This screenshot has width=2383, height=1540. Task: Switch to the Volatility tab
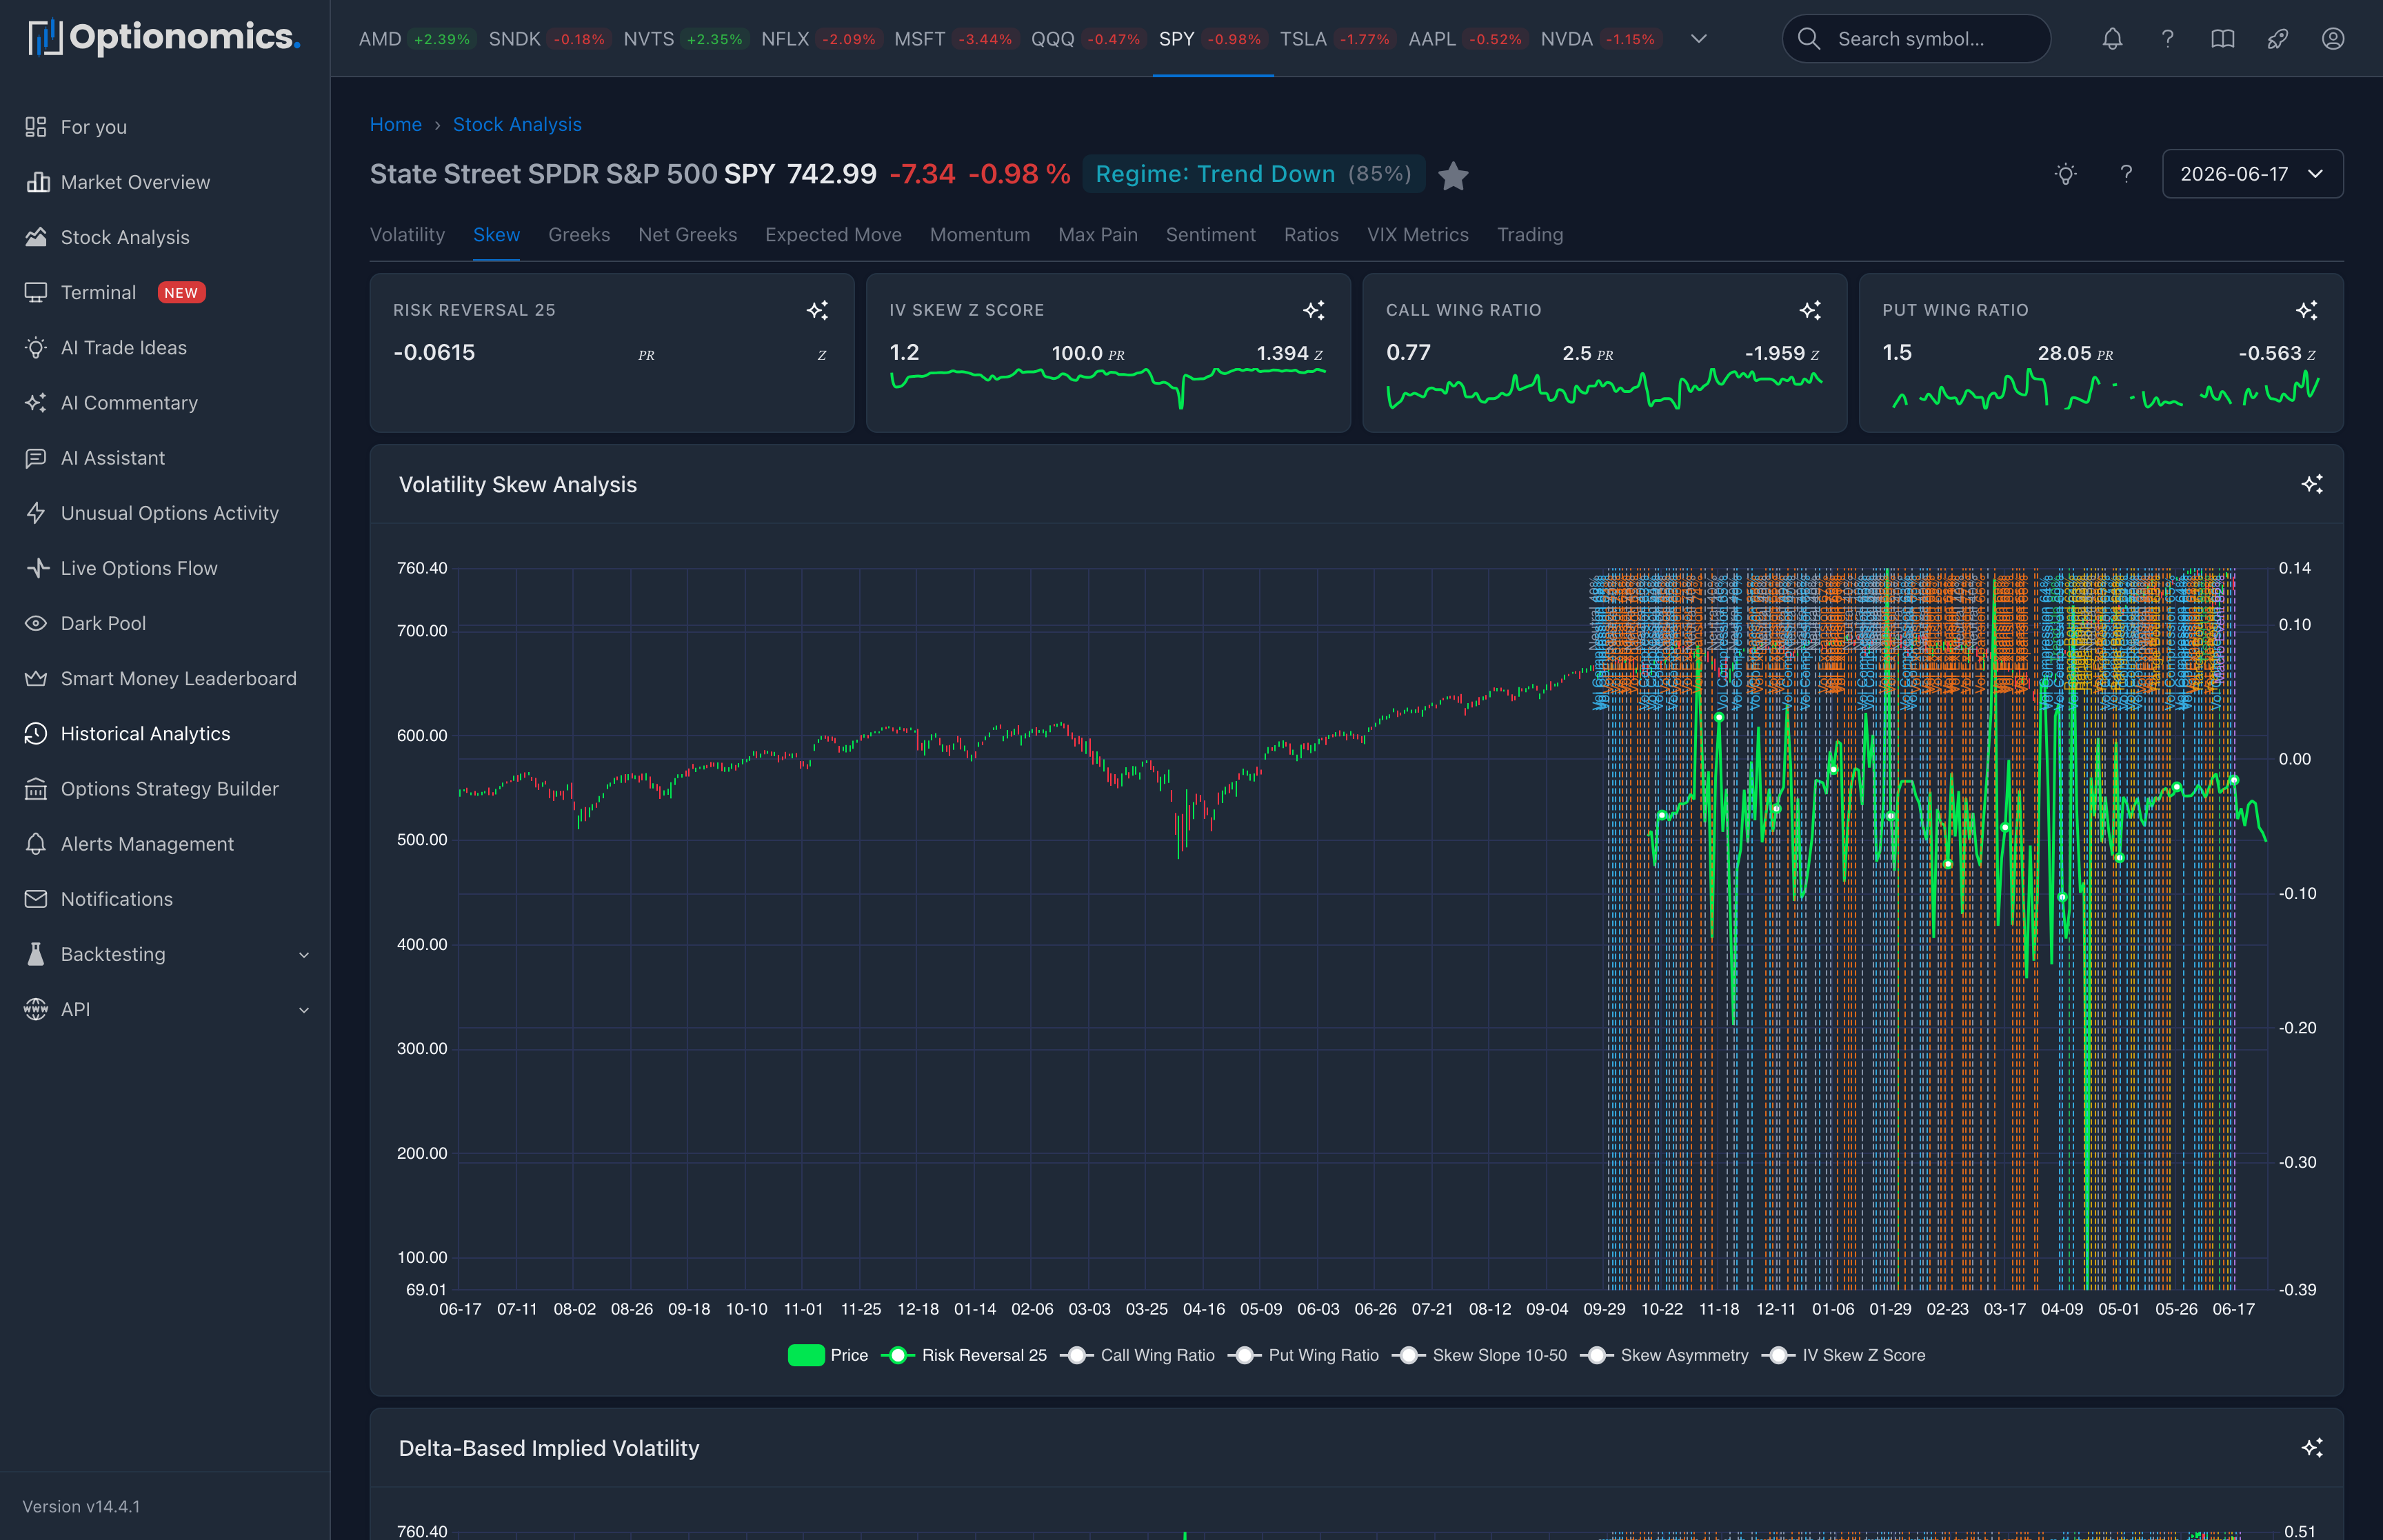[407, 235]
